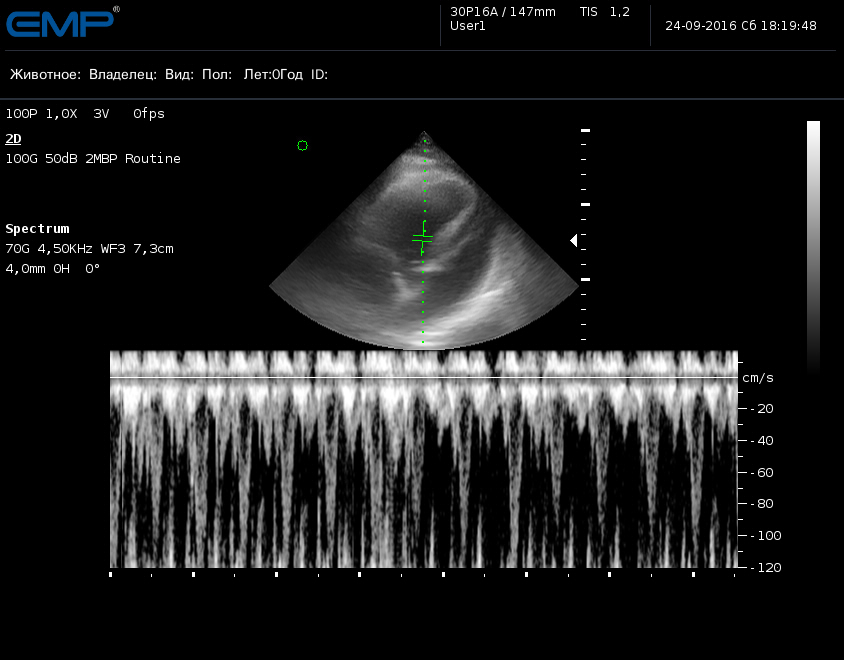The height and width of the screenshot is (660, 844).
Task: Click the Лет:0Год age field
Action: [273, 74]
